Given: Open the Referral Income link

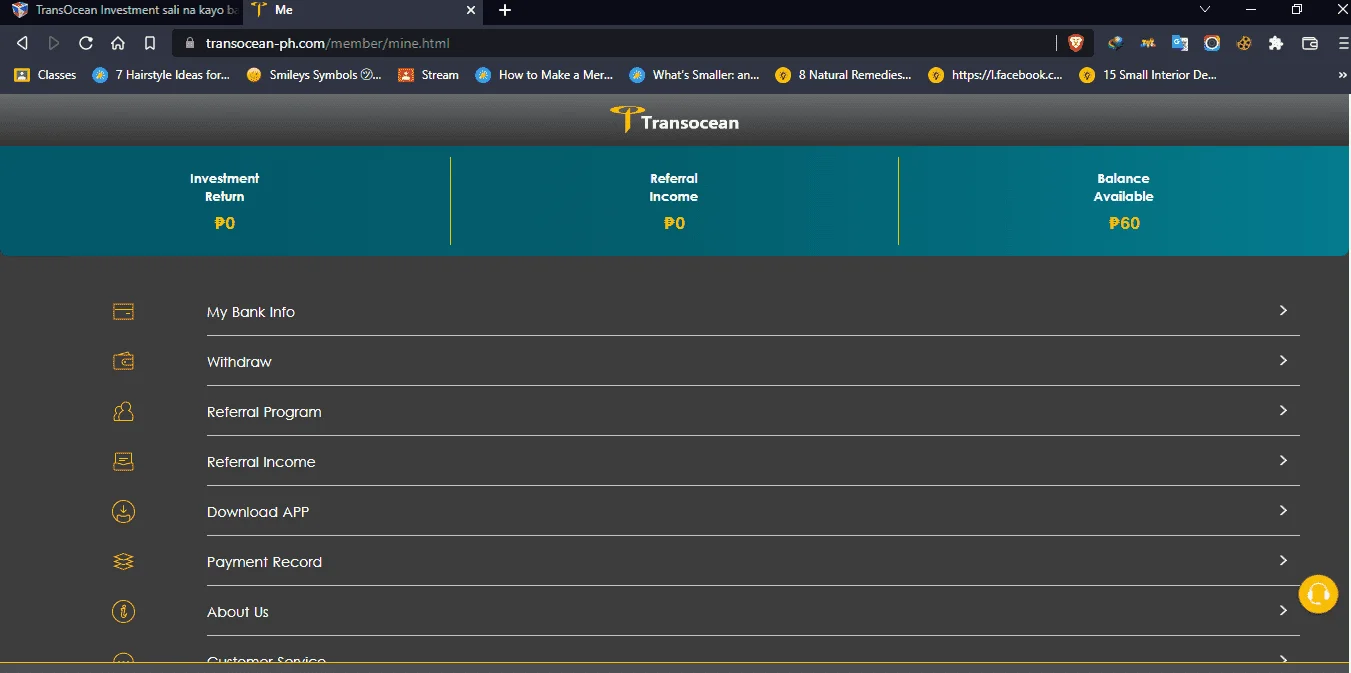Looking at the screenshot, I should pos(261,462).
